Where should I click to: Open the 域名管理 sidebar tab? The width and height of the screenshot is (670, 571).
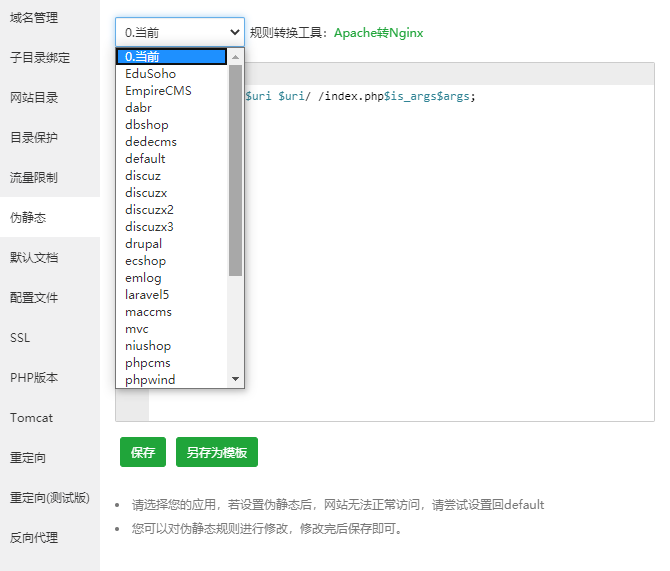pyautogui.click(x=50, y=18)
